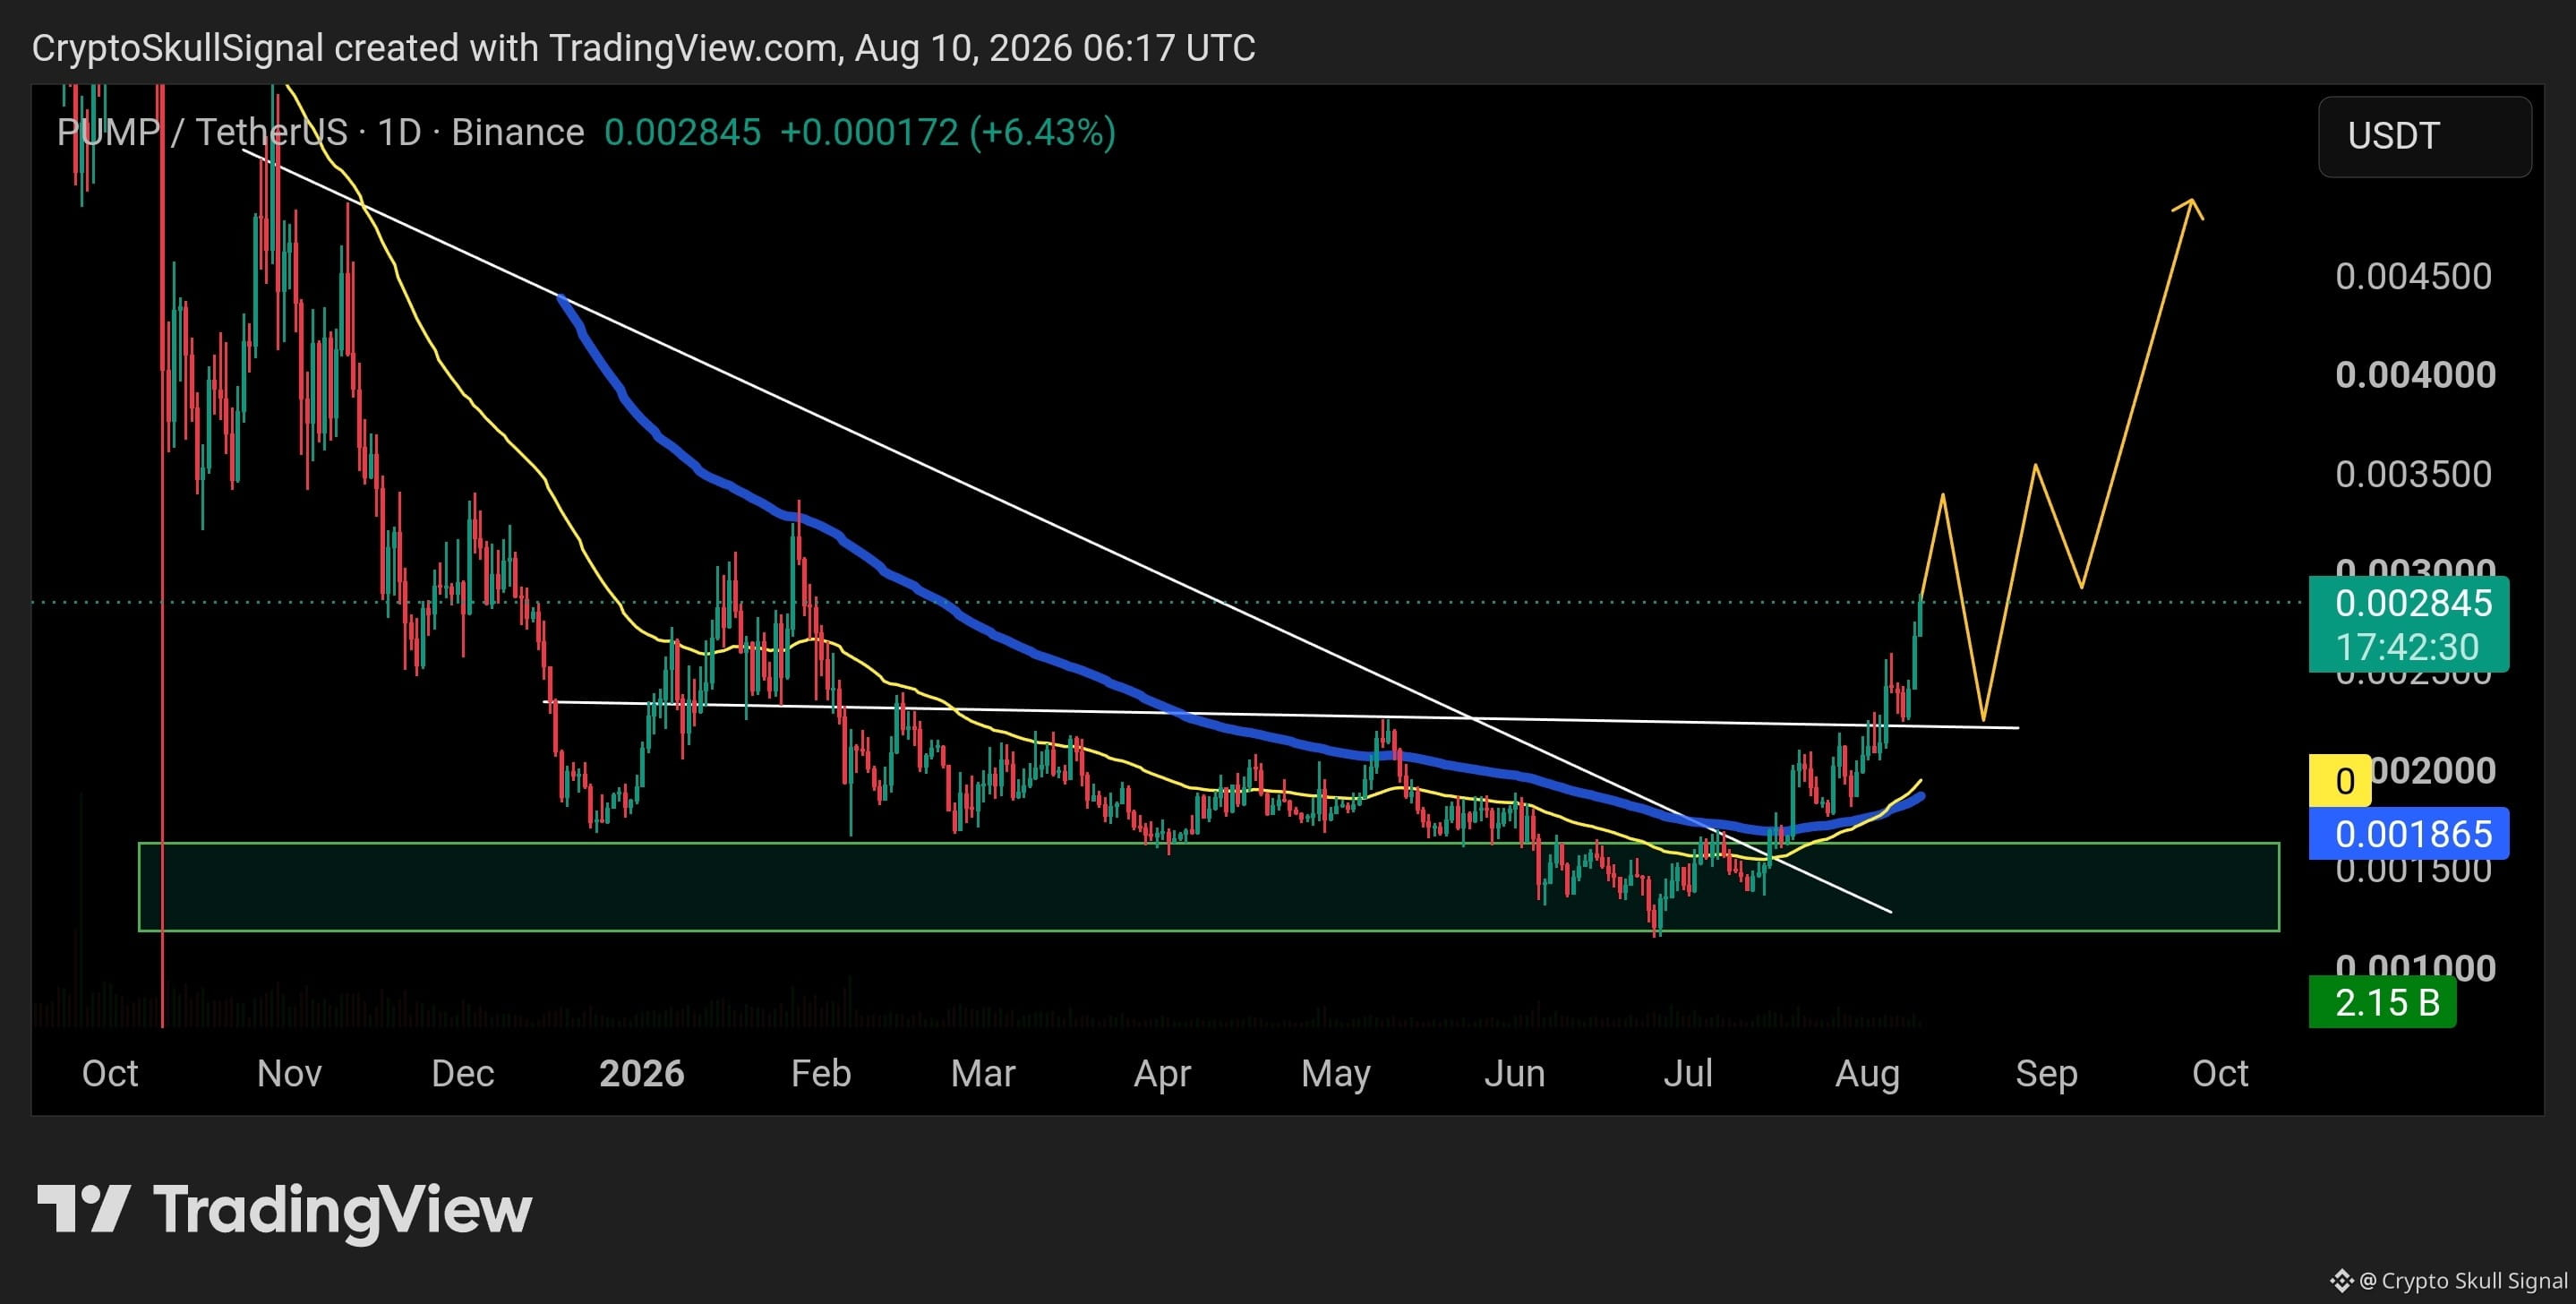Viewport: 2576px width, 1304px height.
Task: Click the +0.000172 (+6.43%) change value
Action: (947, 132)
